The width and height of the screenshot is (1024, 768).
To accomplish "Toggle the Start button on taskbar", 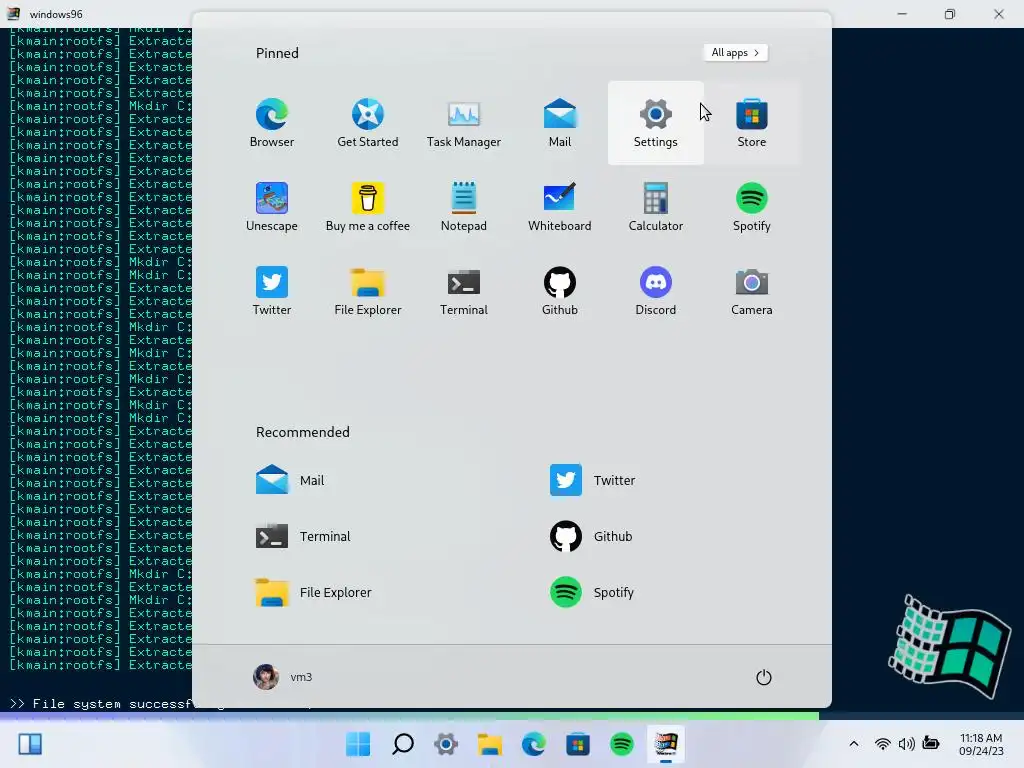I will (x=358, y=744).
